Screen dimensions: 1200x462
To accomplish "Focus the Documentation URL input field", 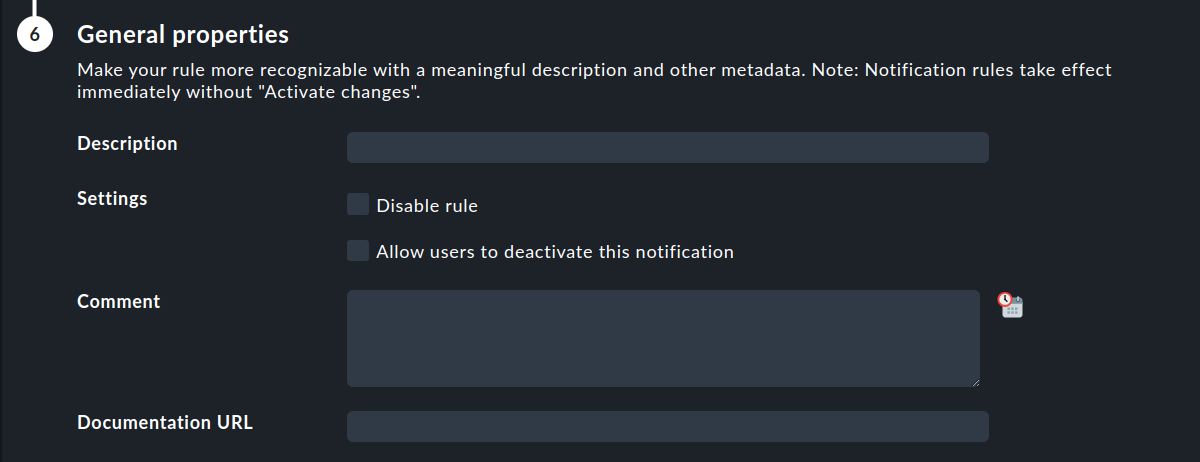I will pos(668,426).
